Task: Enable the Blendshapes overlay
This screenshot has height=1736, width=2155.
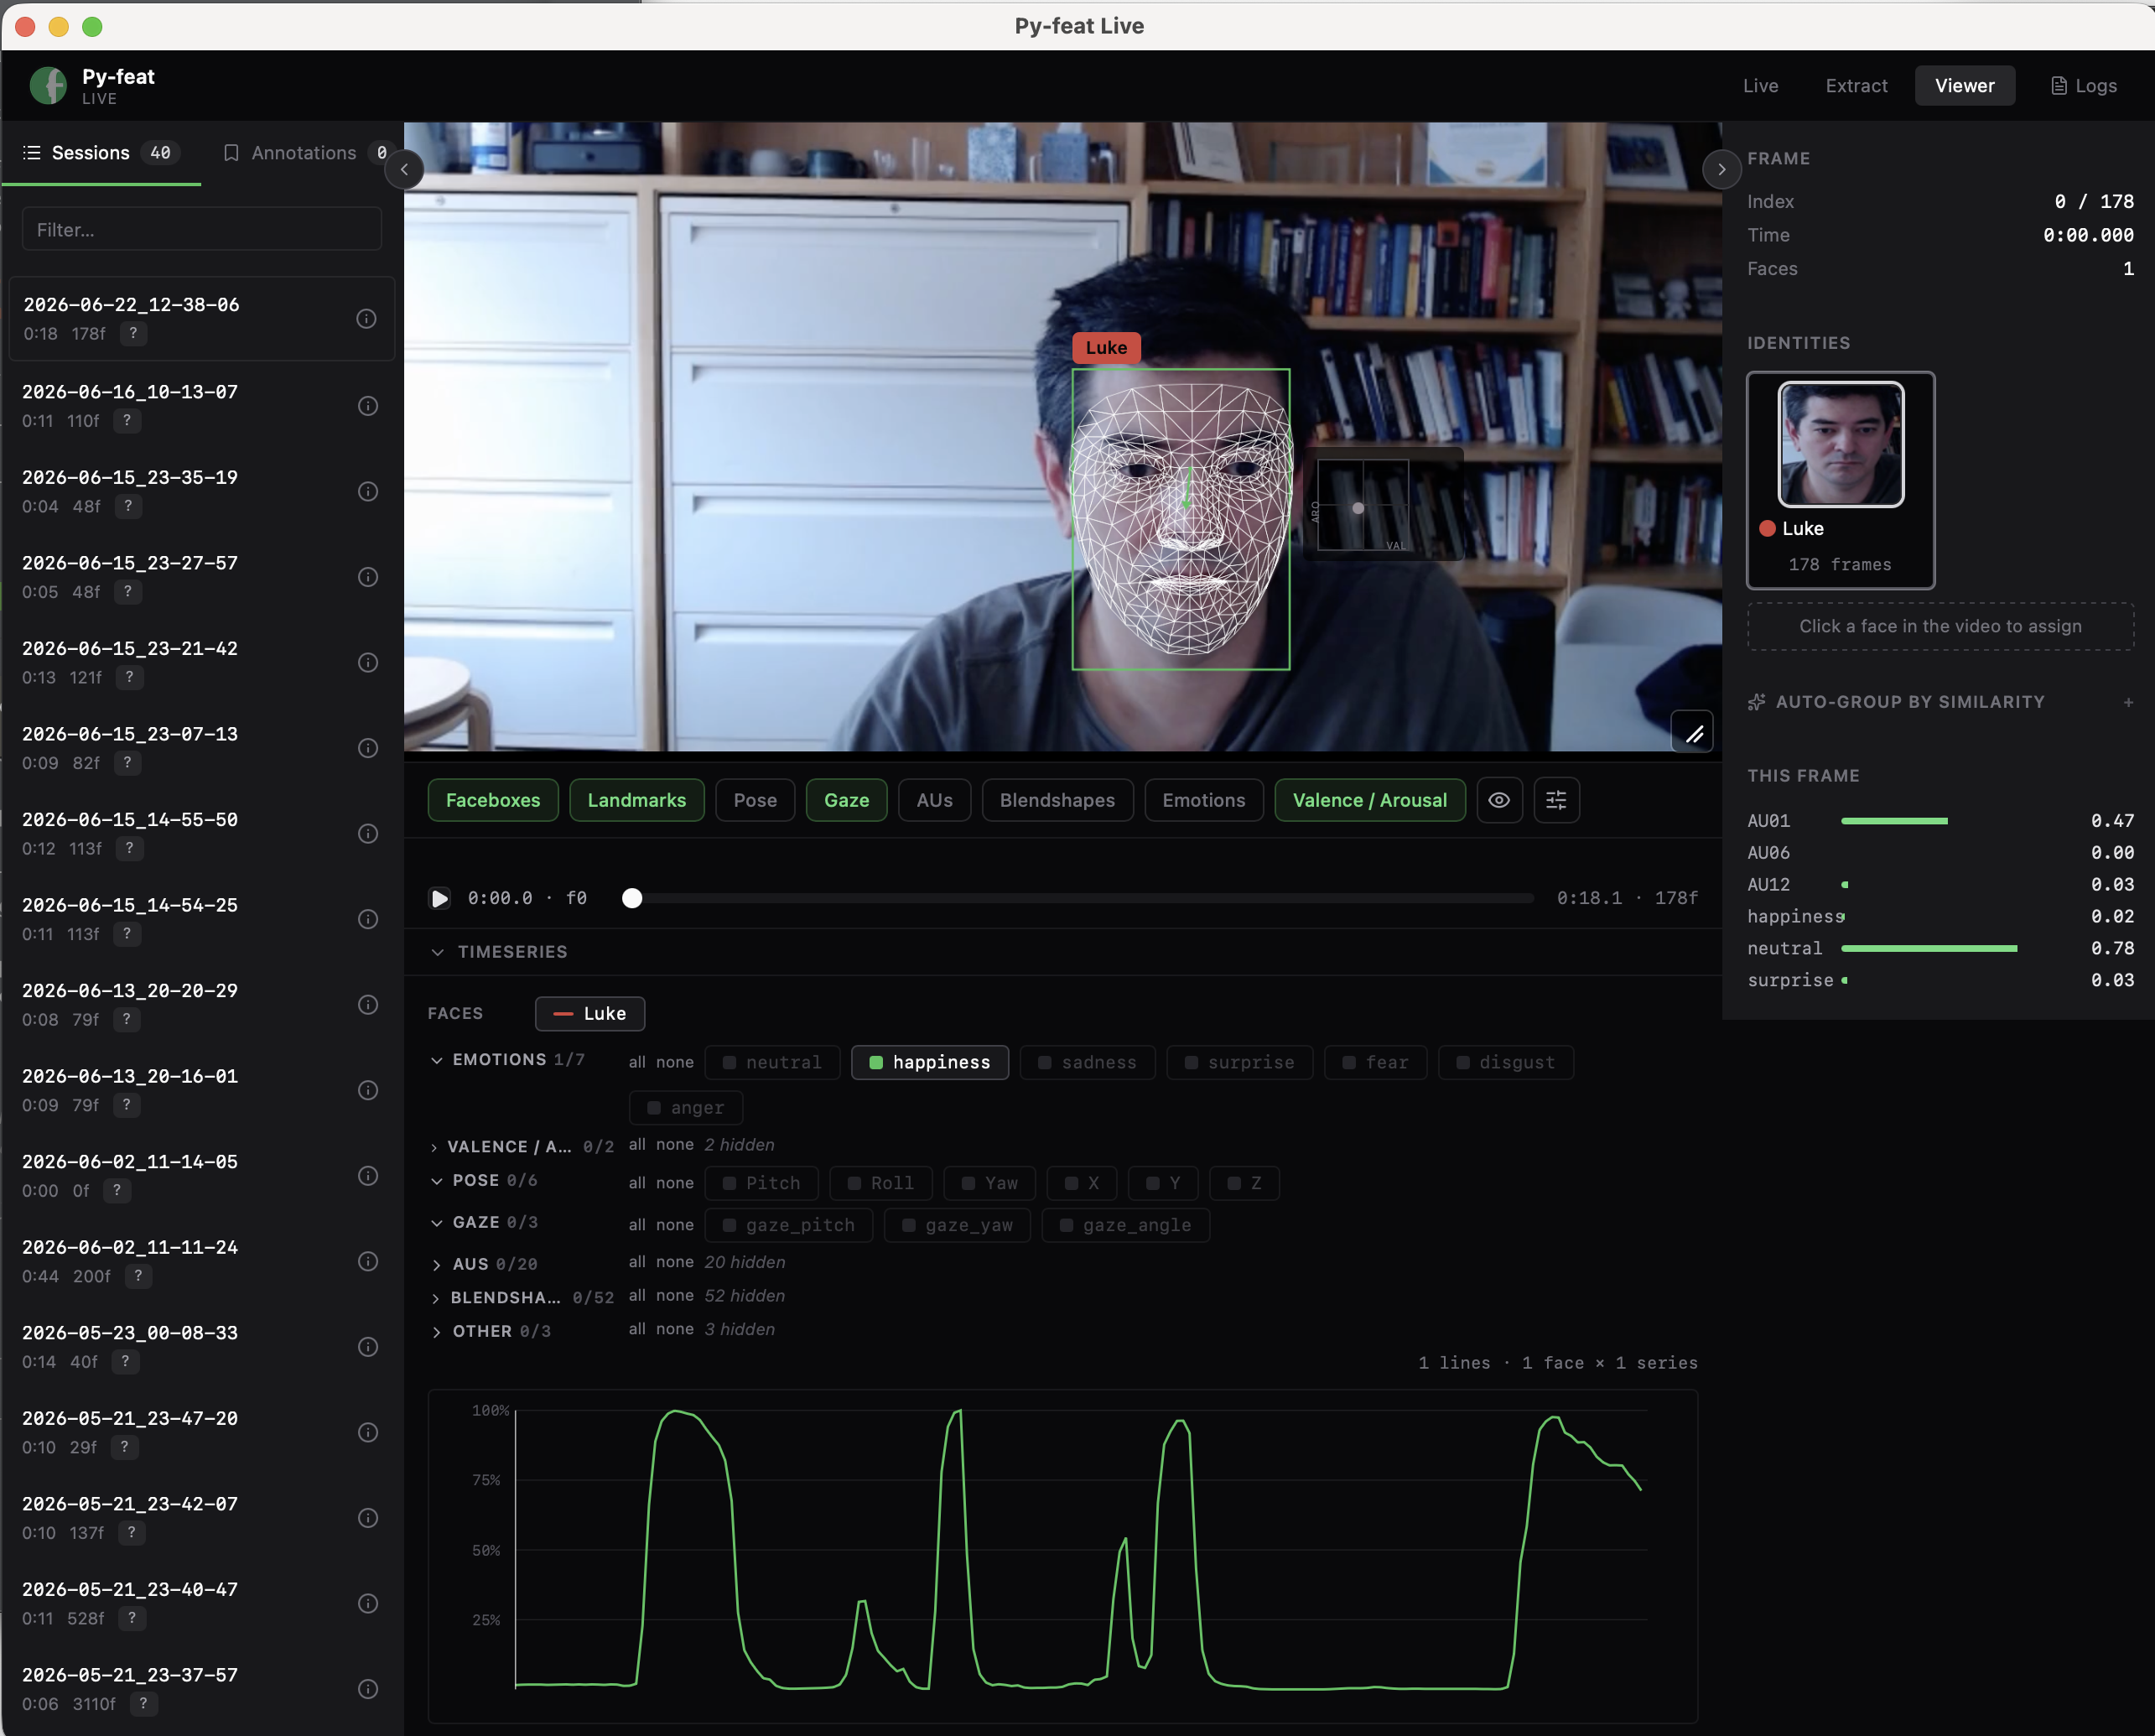Action: coord(1057,800)
